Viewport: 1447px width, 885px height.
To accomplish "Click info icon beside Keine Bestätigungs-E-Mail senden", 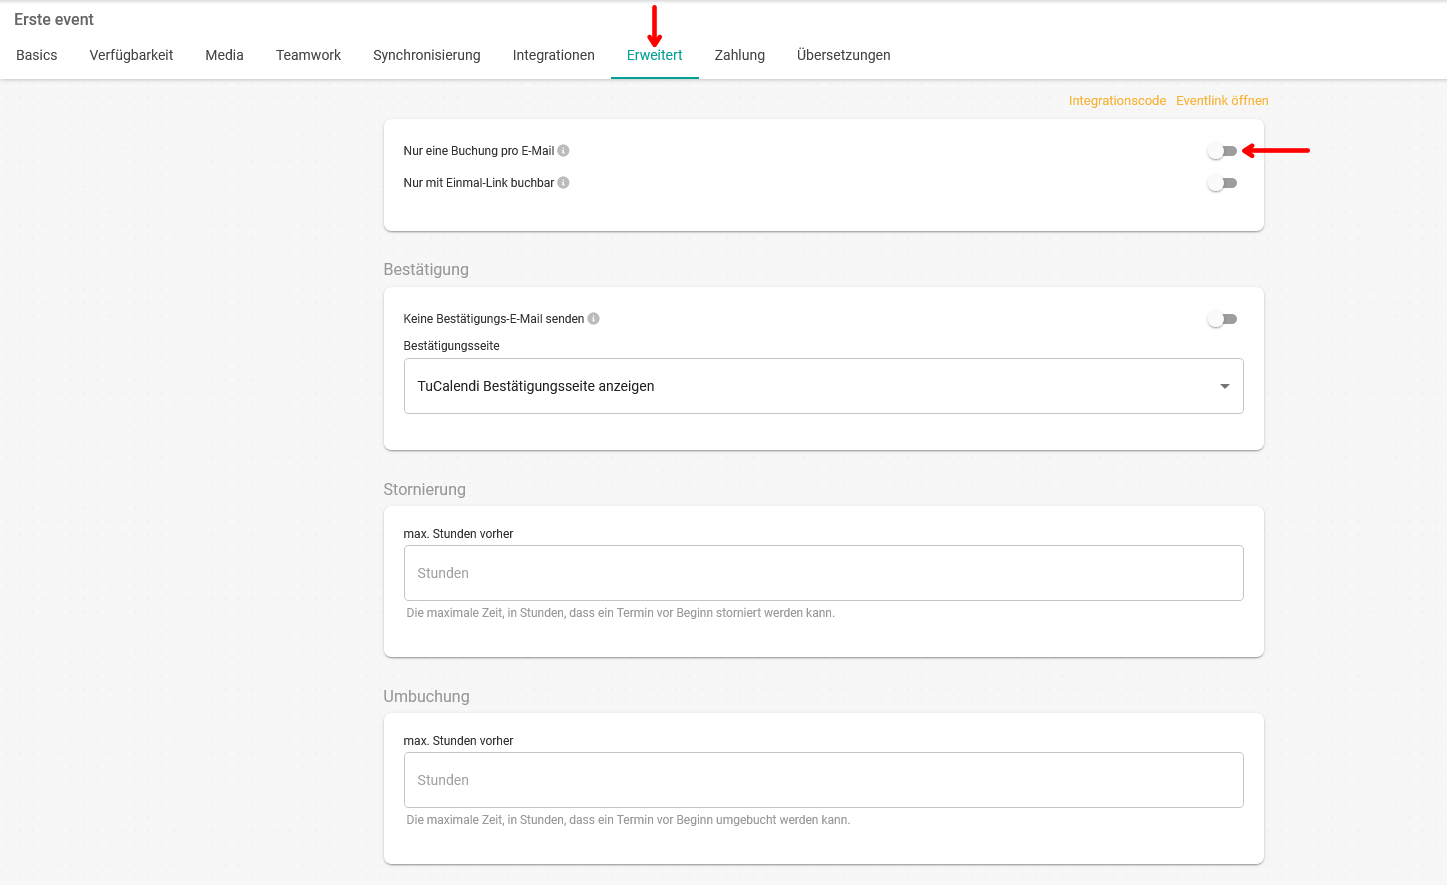I will (593, 319).
